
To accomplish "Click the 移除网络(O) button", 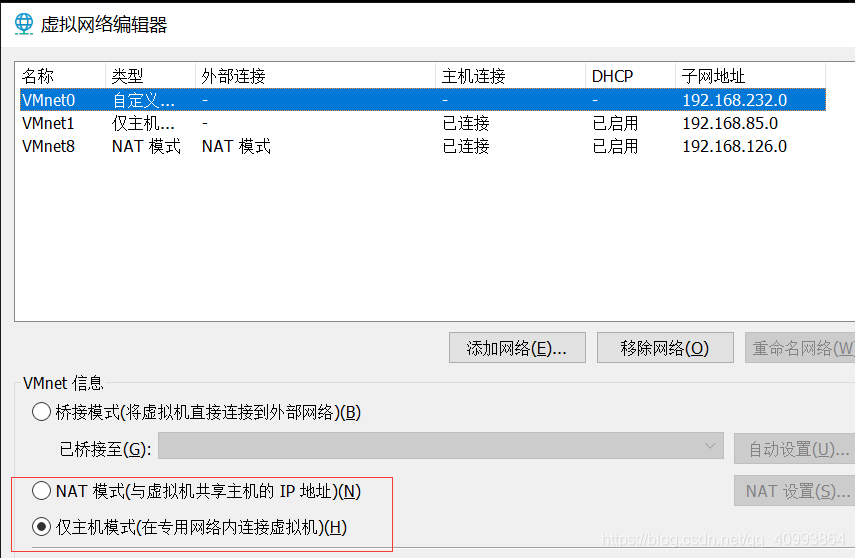I will pos(665,347).
